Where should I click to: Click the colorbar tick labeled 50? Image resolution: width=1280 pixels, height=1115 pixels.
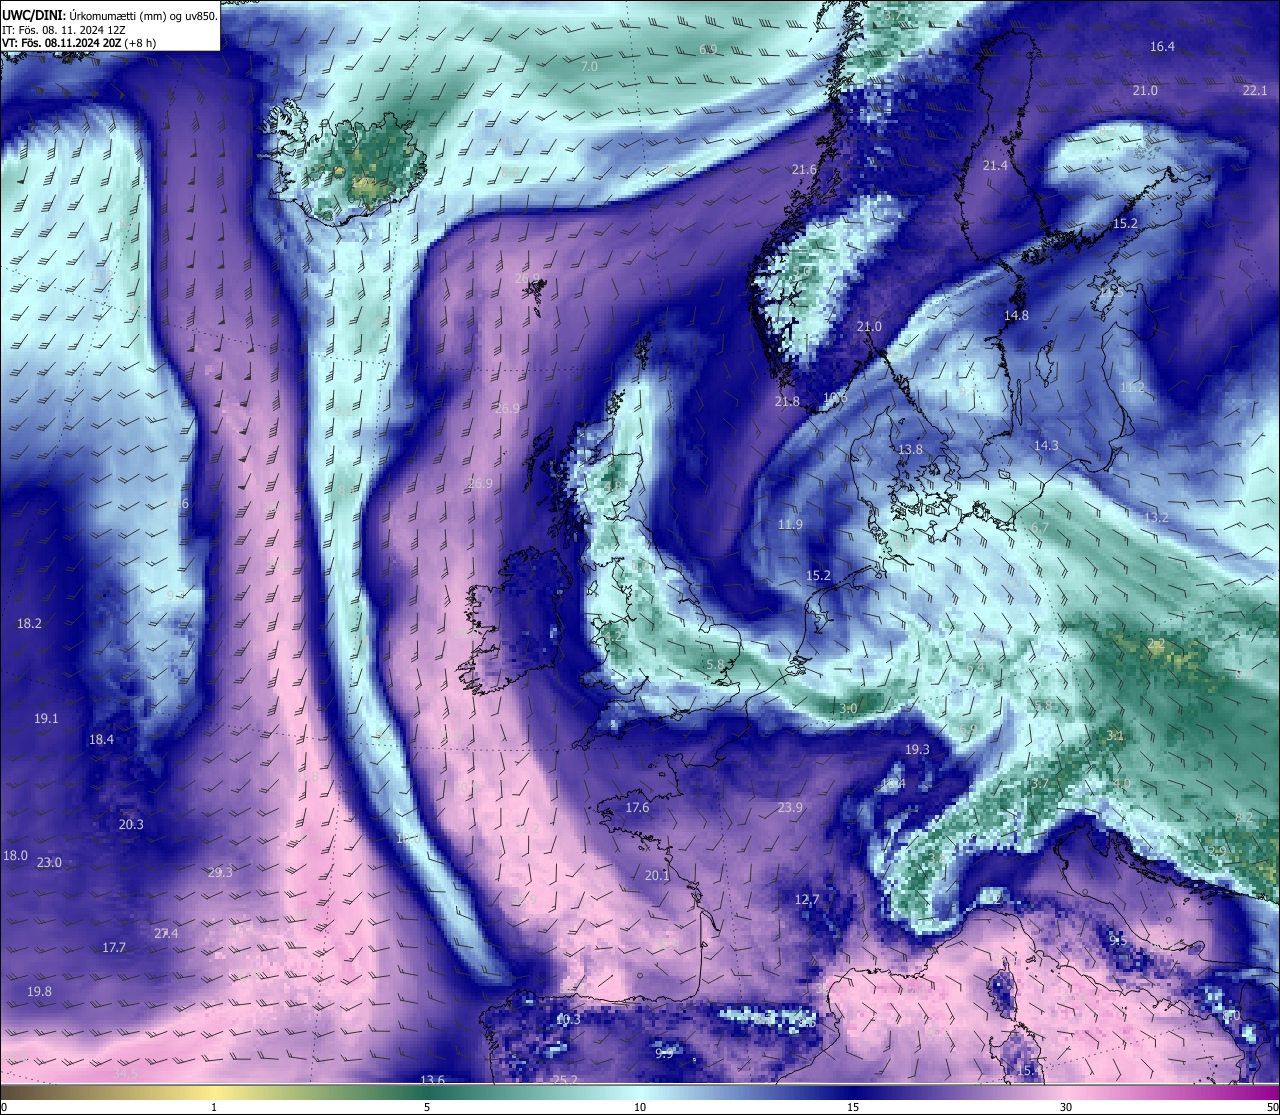click(1271, 1107)
